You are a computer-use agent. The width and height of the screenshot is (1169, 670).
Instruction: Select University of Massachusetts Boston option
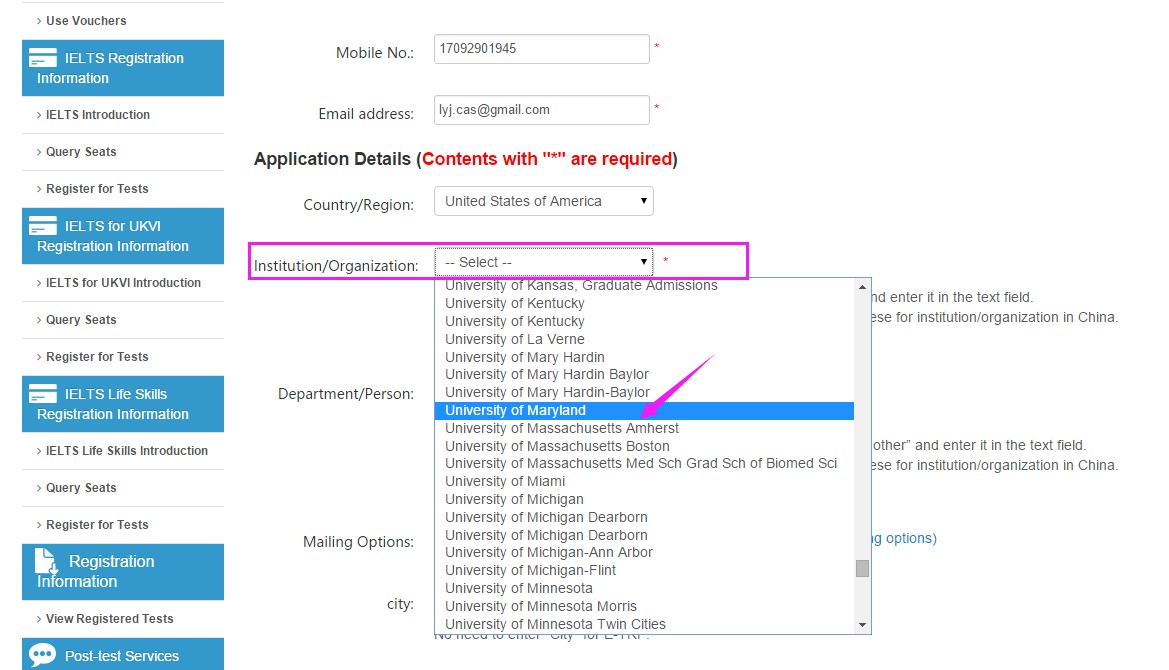[644, 446]
